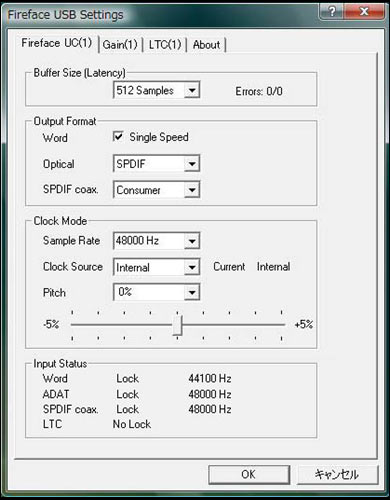Click the SPDIF coax. 48000 Hz value

210,409
